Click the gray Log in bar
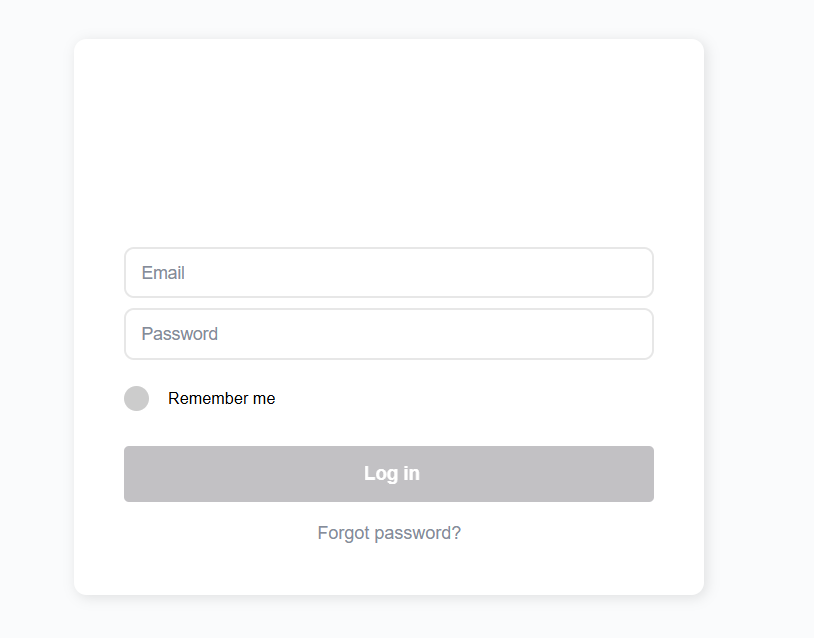 388,474
